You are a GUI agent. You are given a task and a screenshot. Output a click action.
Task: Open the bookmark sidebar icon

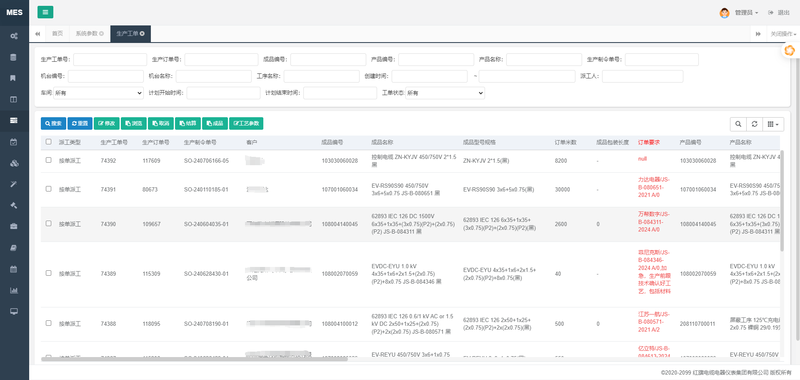click(14, 78)
